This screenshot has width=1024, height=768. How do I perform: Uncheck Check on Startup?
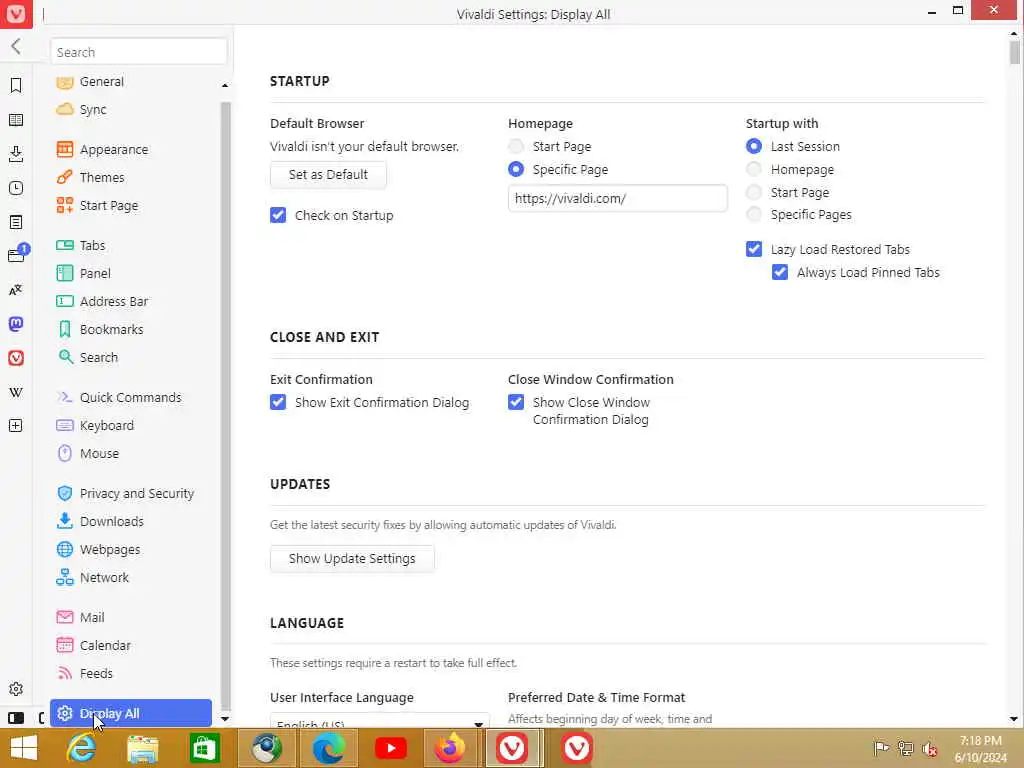[278, 215]
